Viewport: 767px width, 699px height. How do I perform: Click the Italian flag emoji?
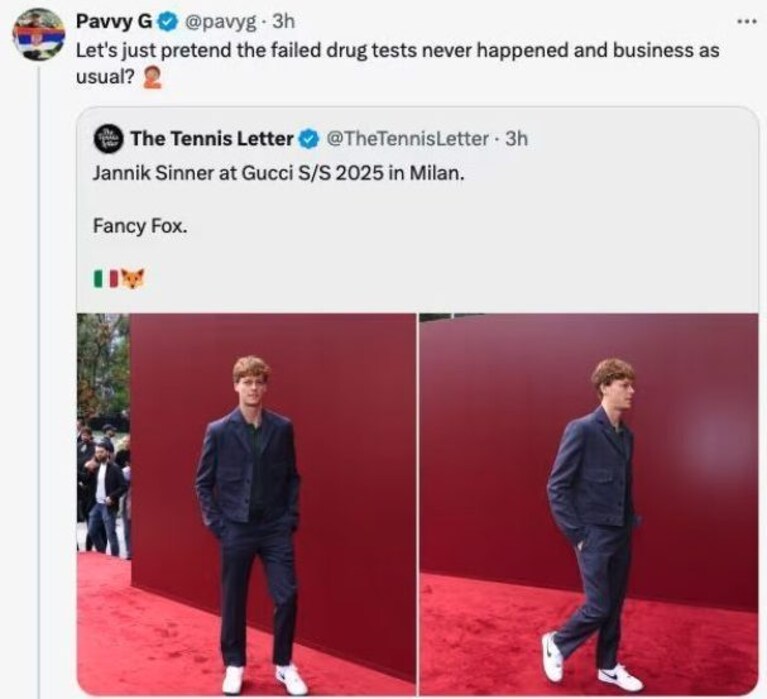pos(106,279)
